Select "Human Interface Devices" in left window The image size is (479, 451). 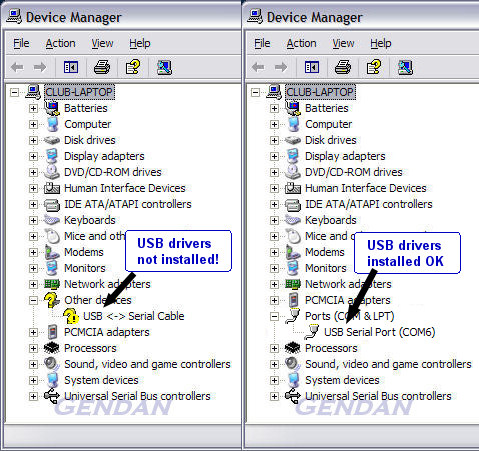pos(125,188)
